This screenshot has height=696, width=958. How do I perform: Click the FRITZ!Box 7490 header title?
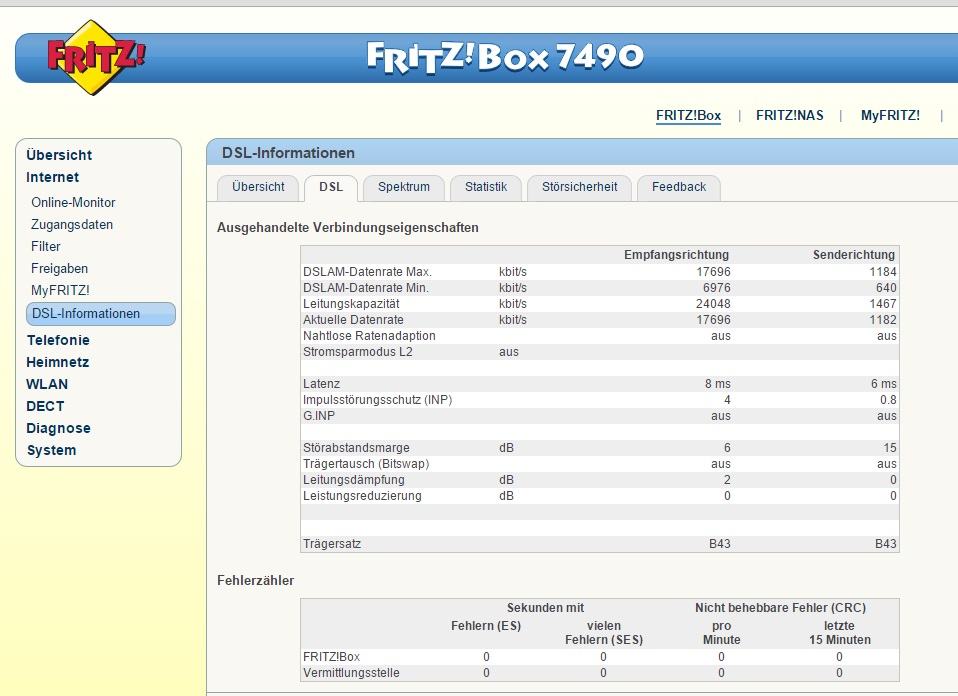[505, 57]
